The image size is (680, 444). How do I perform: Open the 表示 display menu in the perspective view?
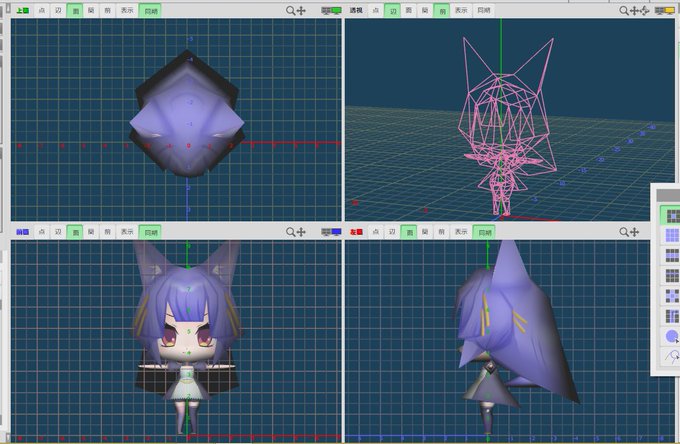461,10
